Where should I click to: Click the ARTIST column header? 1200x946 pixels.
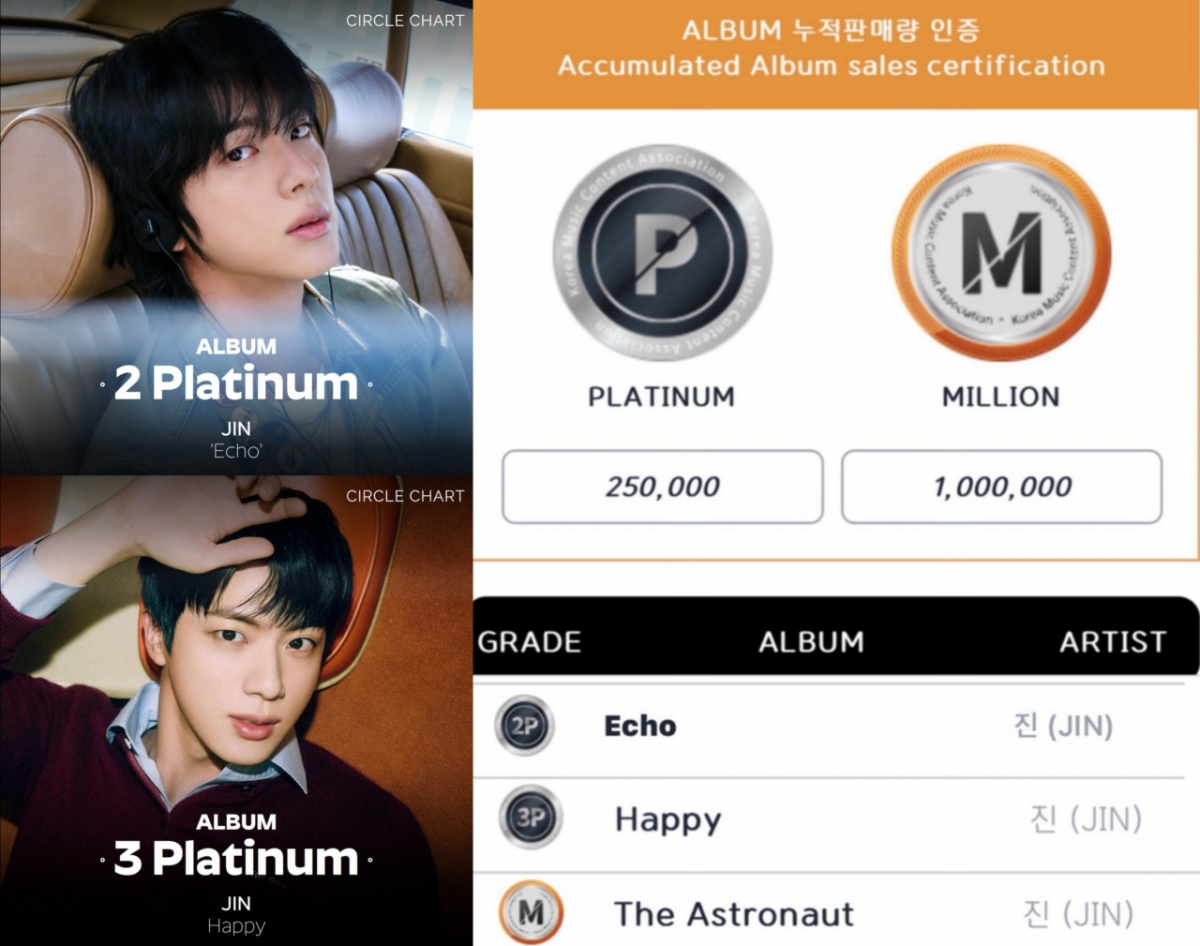(x=1113, y=642)
